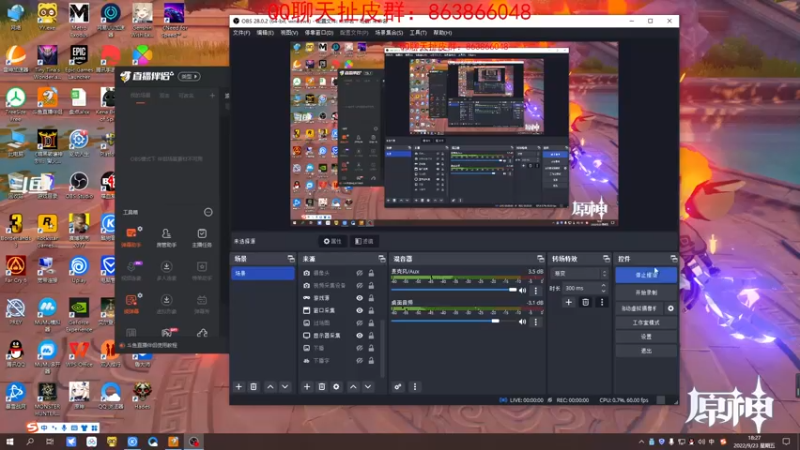Move source up in Sources panel
800x450 pixels.
click(353, 387)
